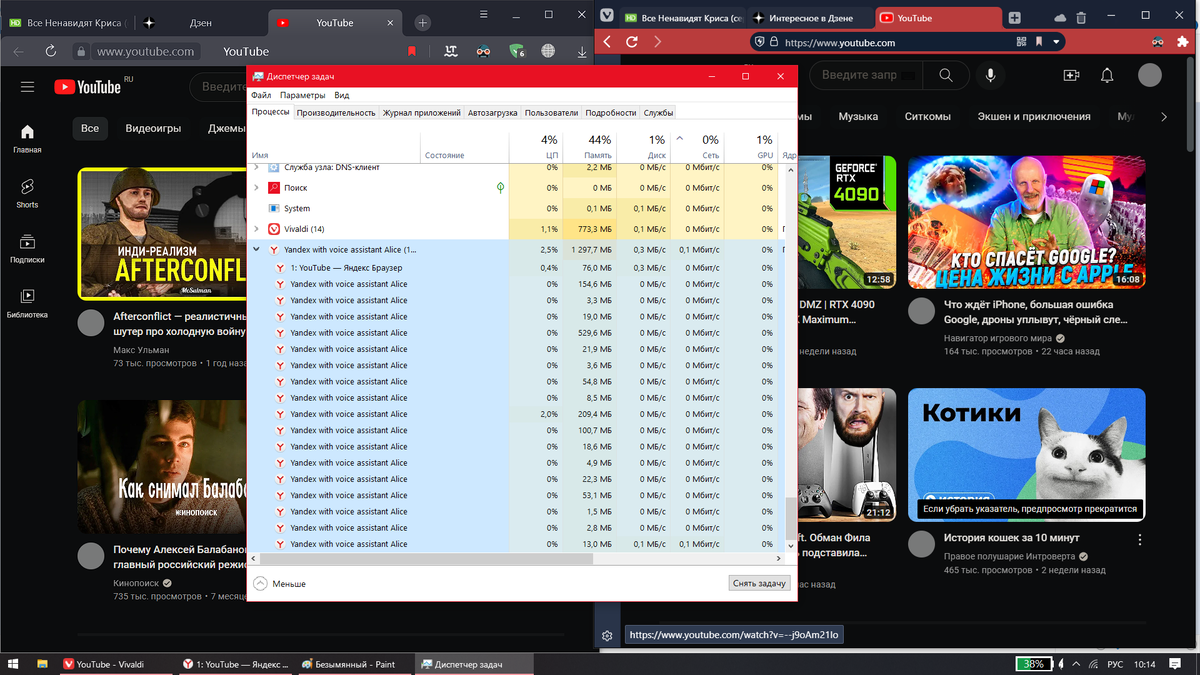Collapse Task Manager details with Меньше

[x=280, y=583]
